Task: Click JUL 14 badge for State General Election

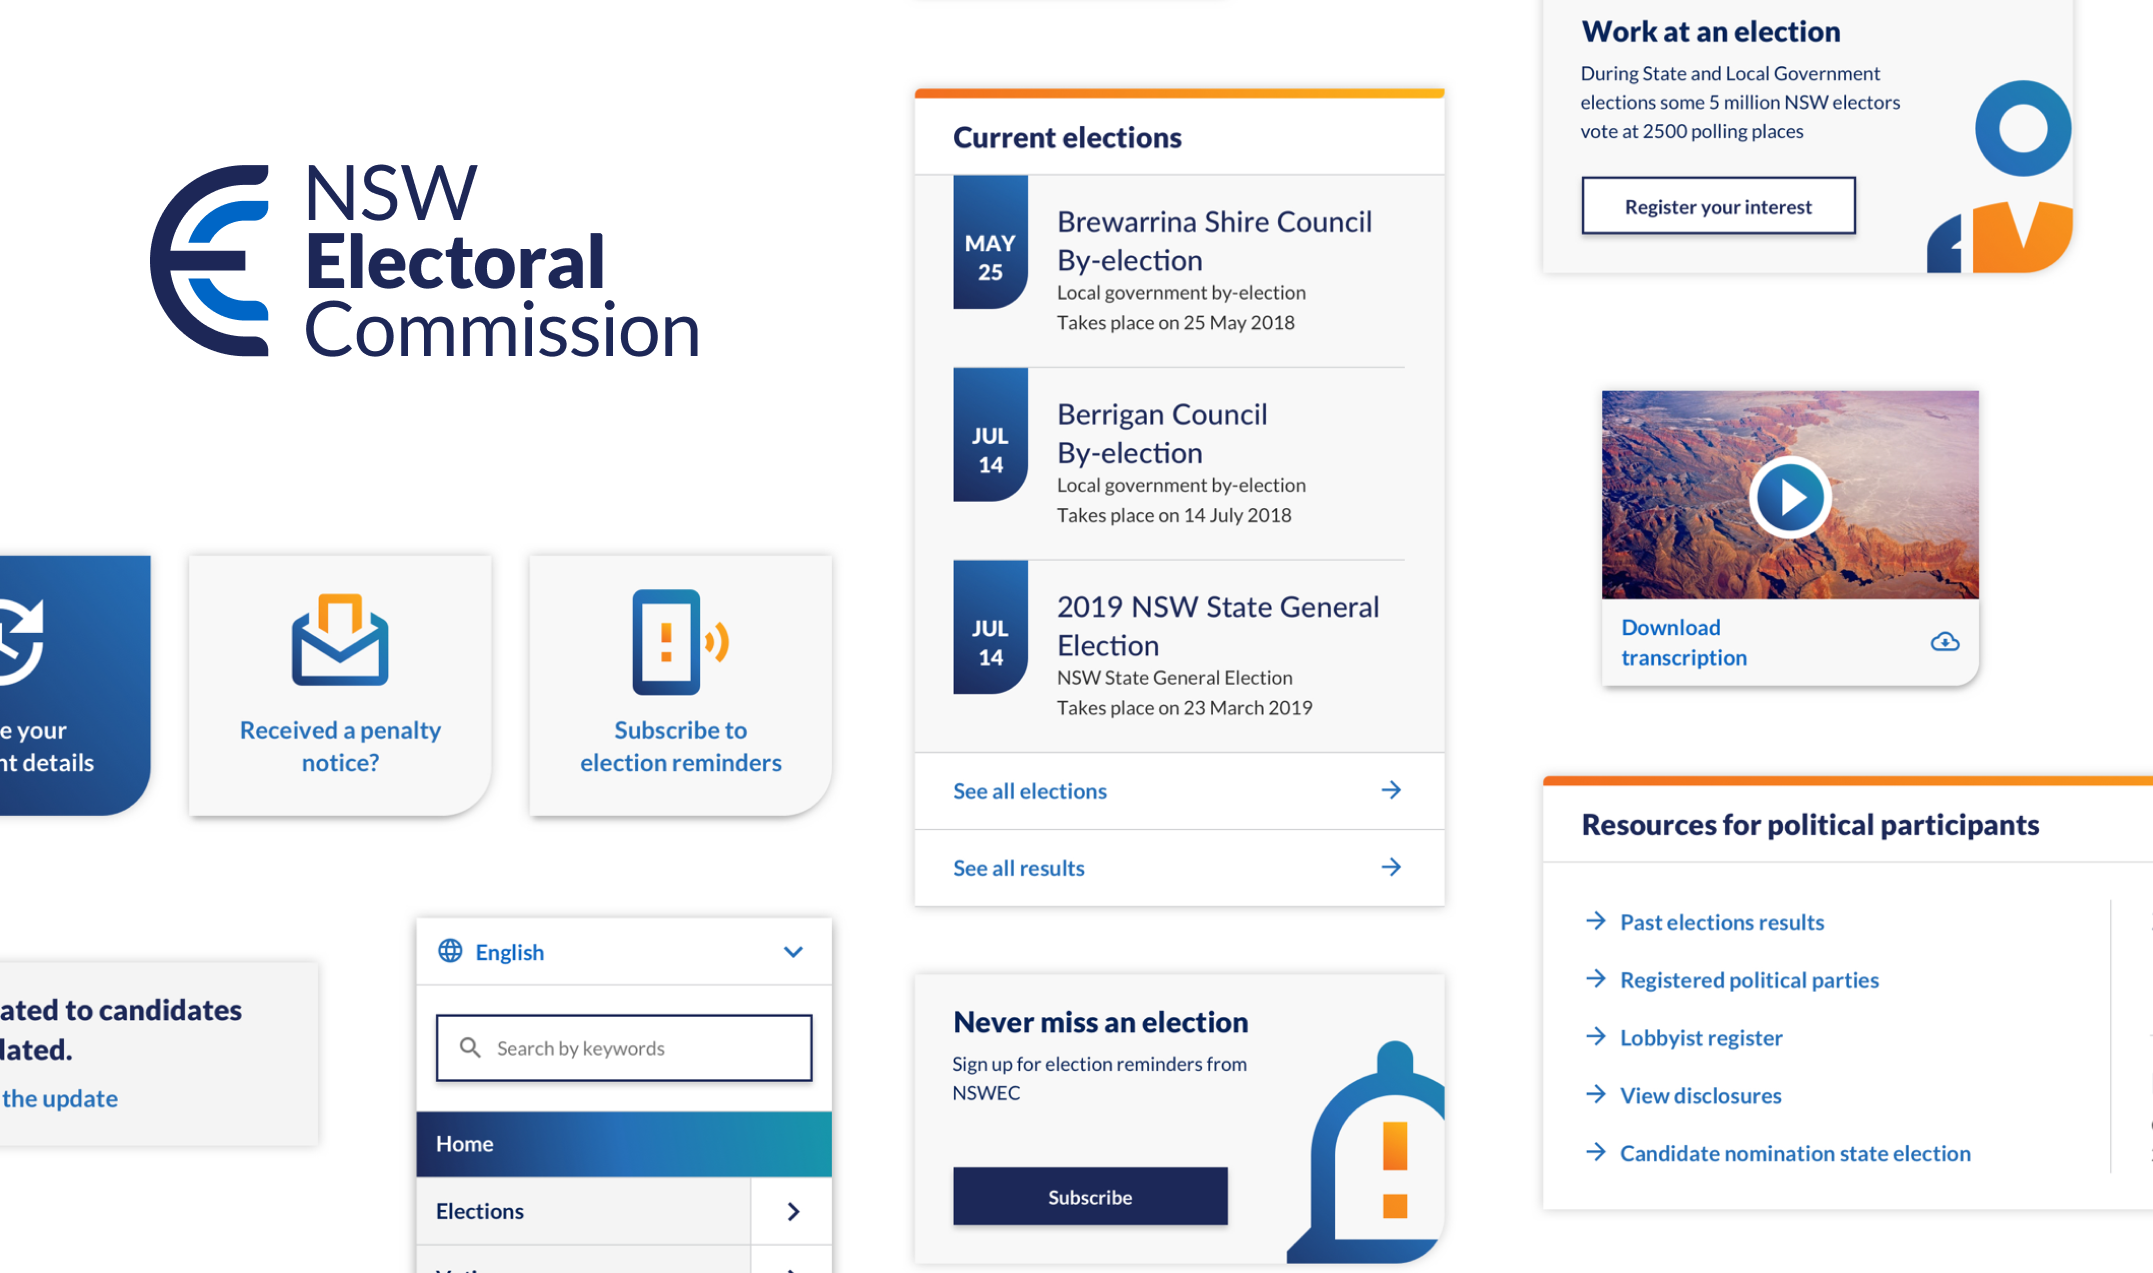Action: [990, 627]
